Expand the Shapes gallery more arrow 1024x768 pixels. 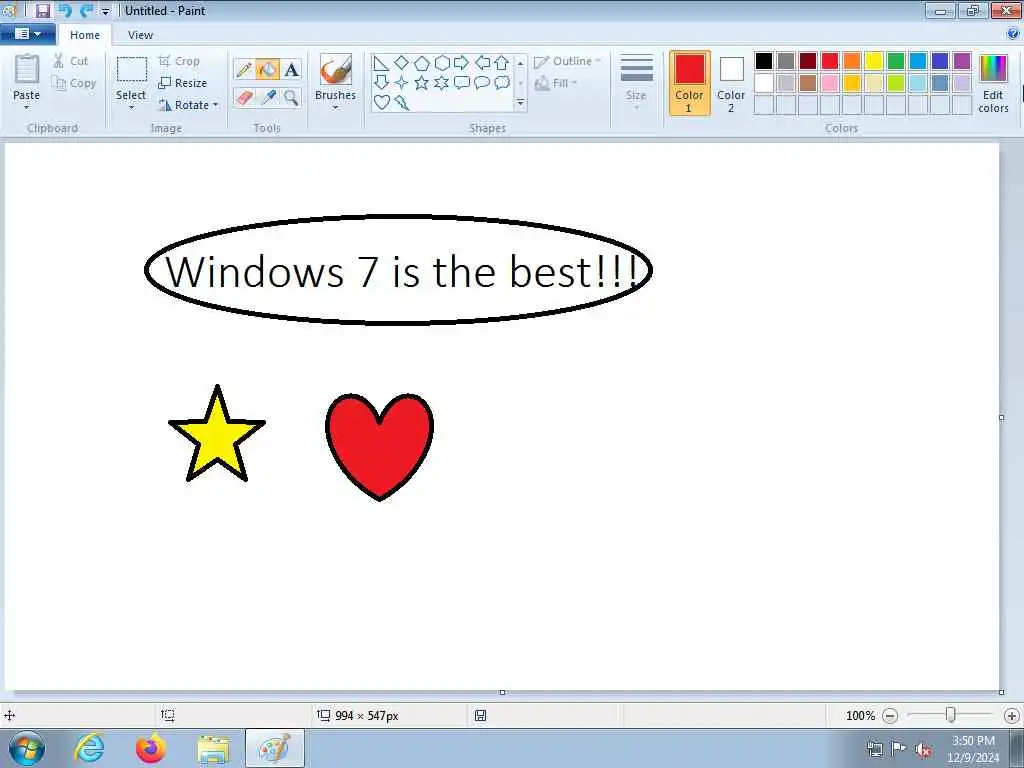click(x=520, y=103)
